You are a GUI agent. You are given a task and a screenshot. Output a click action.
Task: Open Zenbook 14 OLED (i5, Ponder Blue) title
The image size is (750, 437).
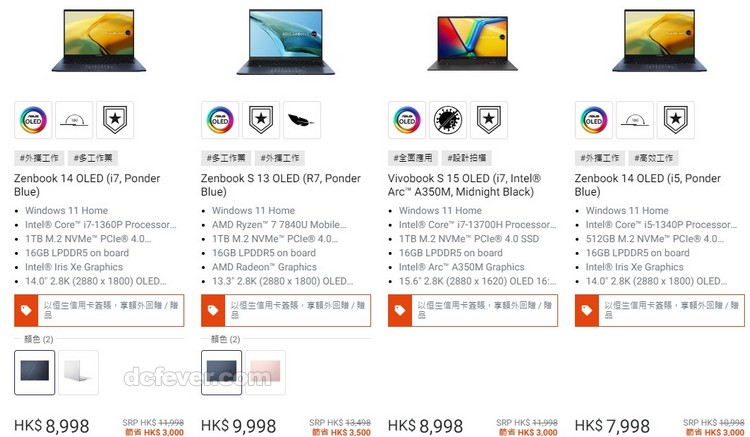(648, 185)
